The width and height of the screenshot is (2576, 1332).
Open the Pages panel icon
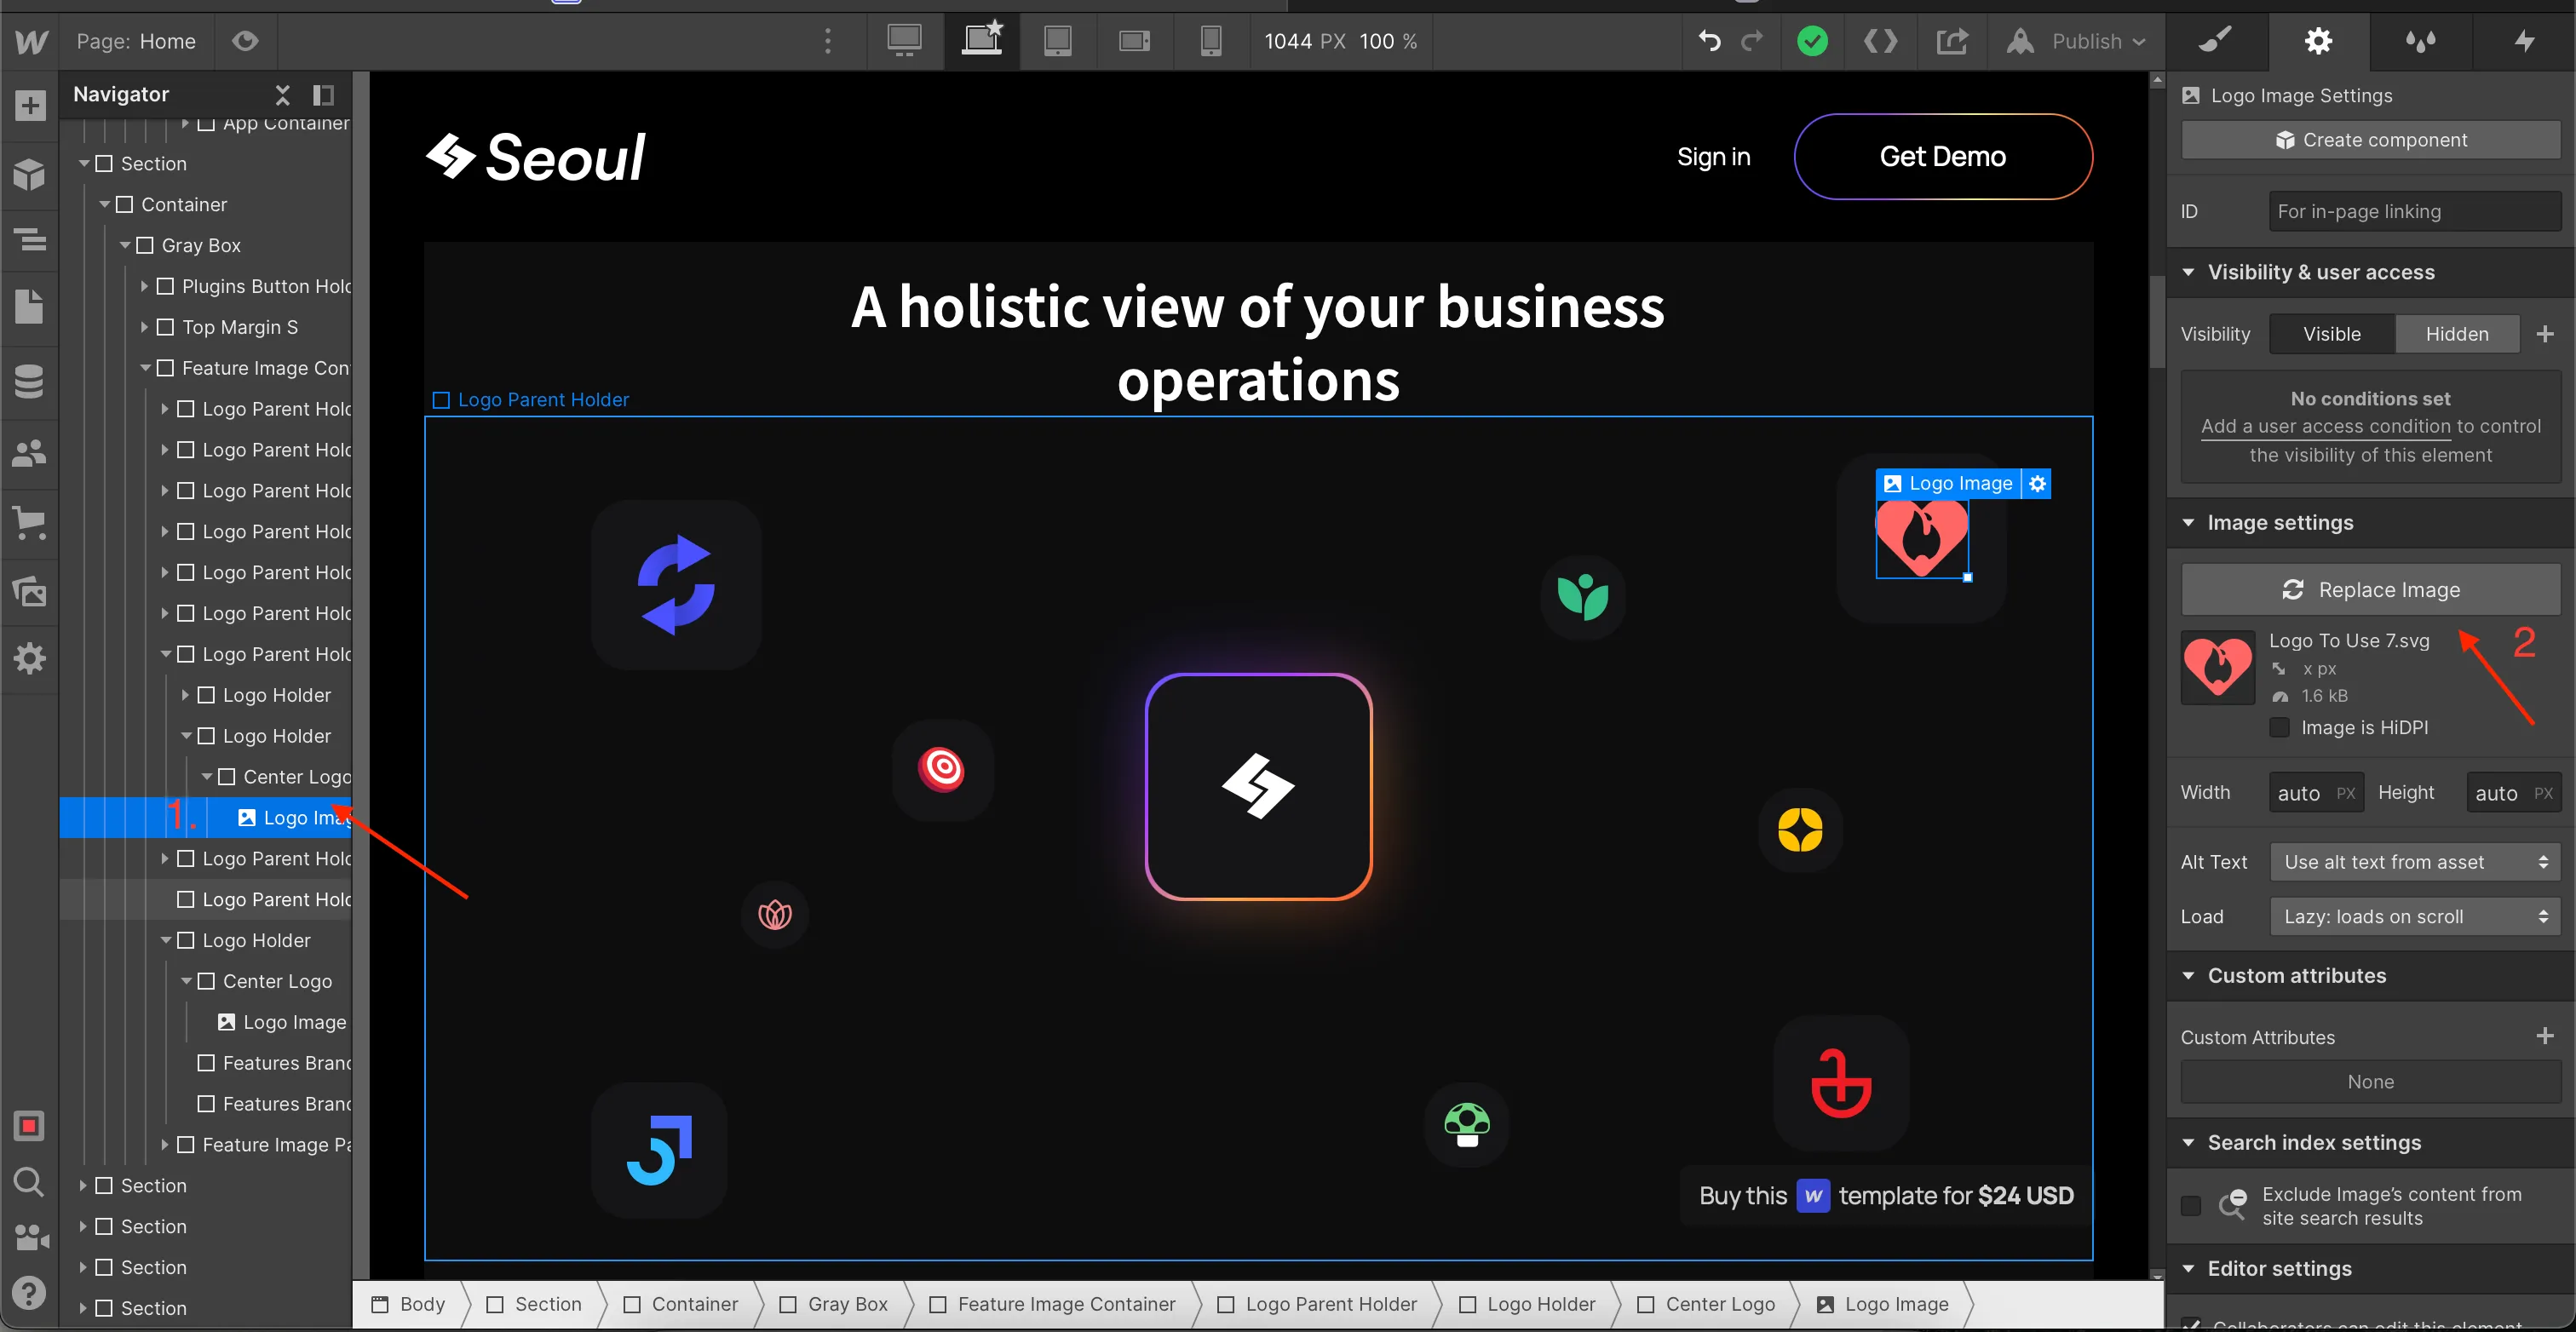click(x=30, y=307)
